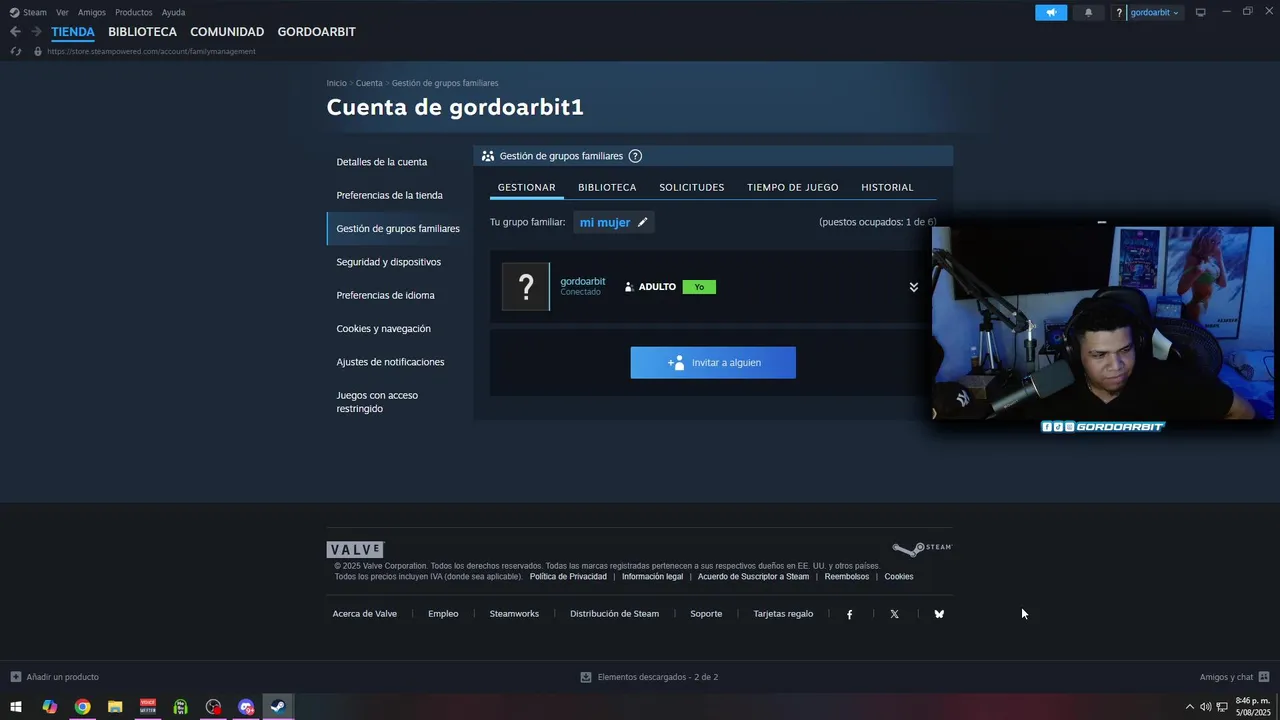Open gordoarbit member profile name
Image resolution: width=1280 pixels, height=720 pixels.
[583, 282]
